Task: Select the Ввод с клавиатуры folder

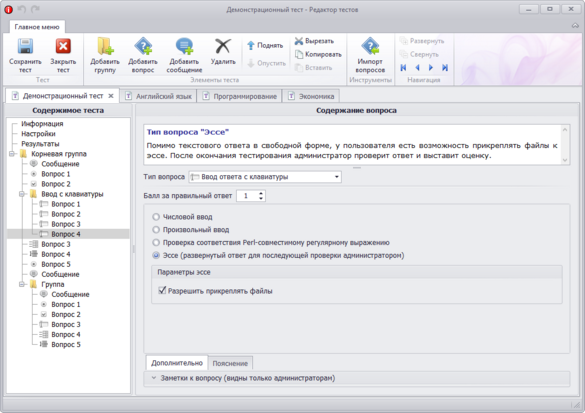Action: tap(72, 194)
